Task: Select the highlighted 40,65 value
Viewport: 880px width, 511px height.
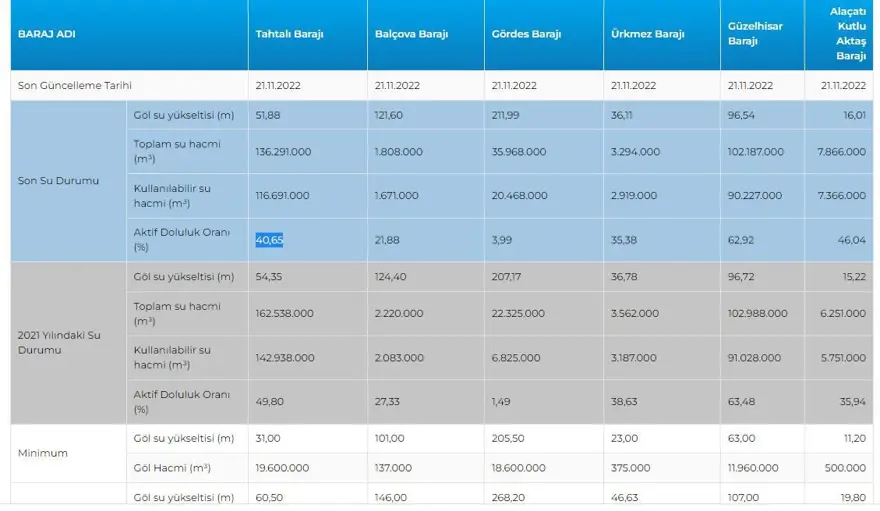Action: (x=269, y=240)
